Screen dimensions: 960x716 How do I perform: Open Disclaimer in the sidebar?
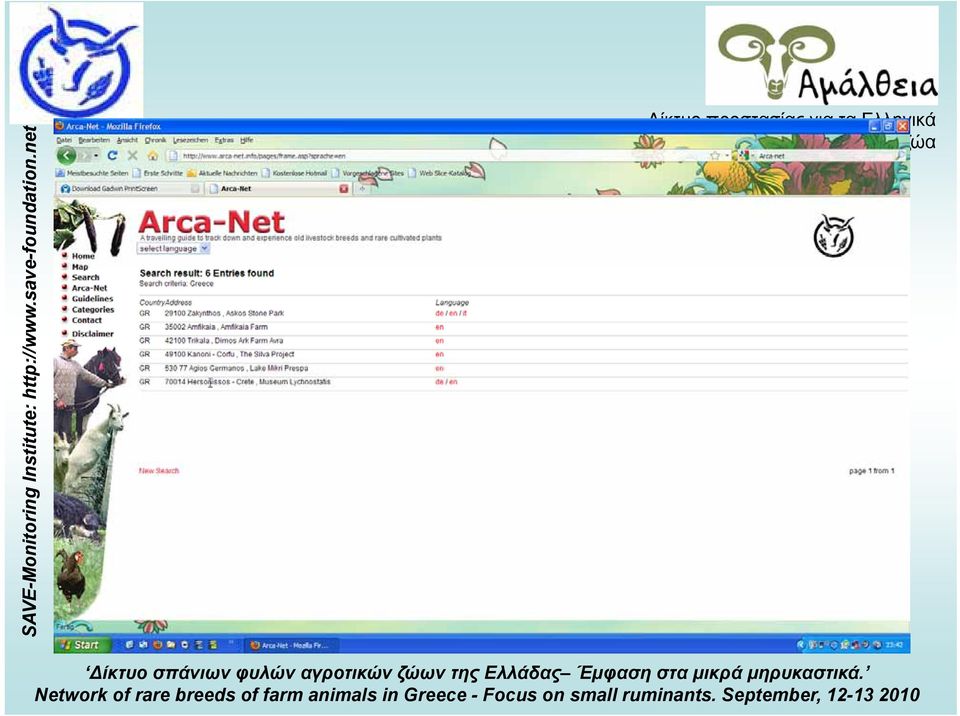(x=92, y=334)
